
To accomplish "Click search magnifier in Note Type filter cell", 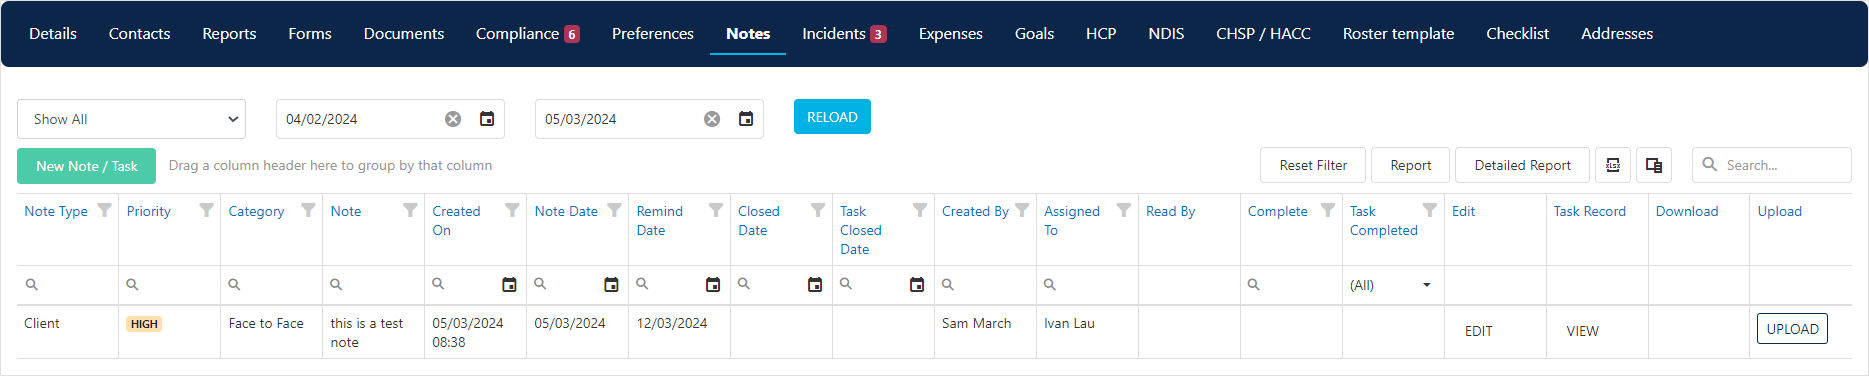I will tap(32, 285).
